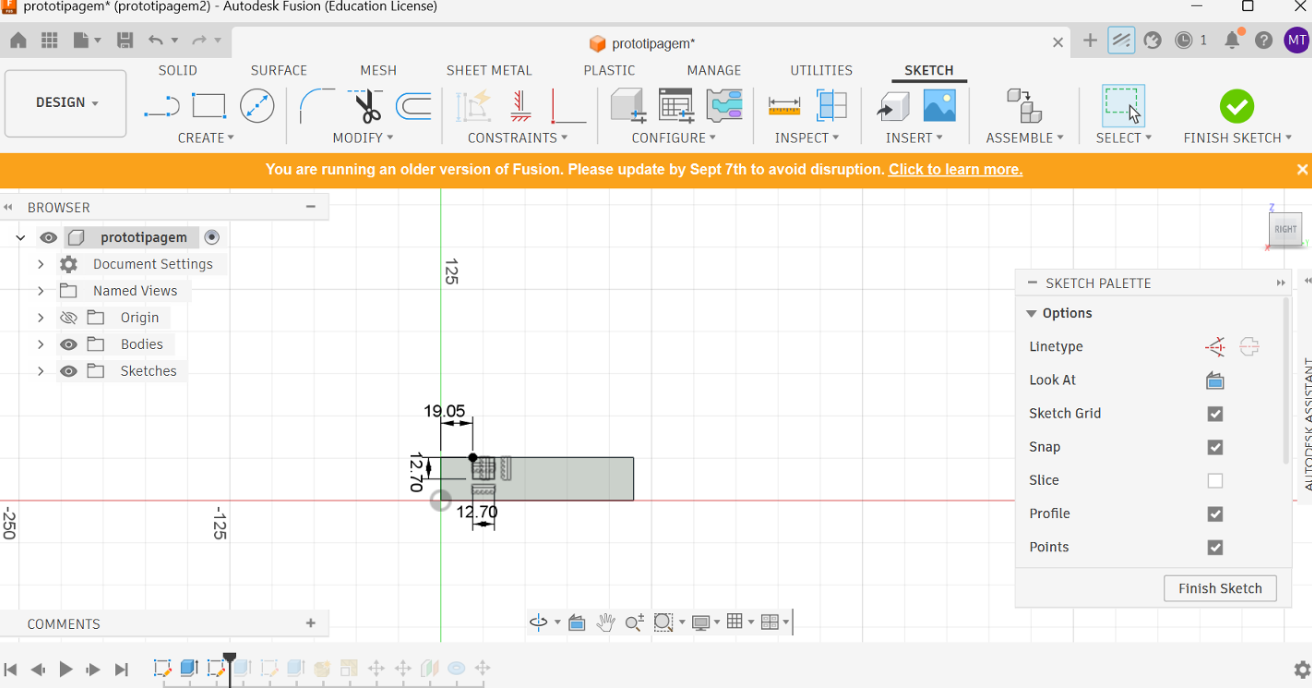Toggle the Points checkbox
1312x688 pixels.
(x=1215, y=547)
